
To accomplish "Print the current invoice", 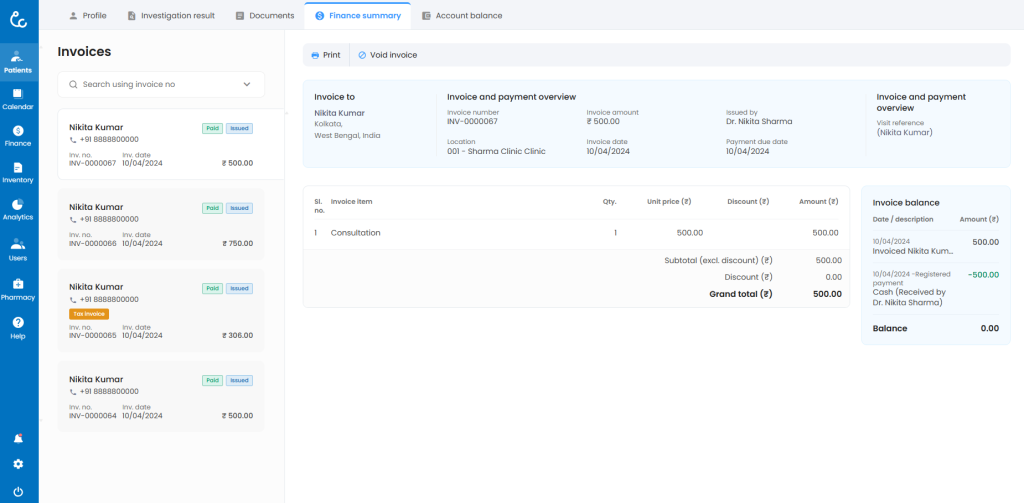I will pyautogui.click(x=326, y=55).
